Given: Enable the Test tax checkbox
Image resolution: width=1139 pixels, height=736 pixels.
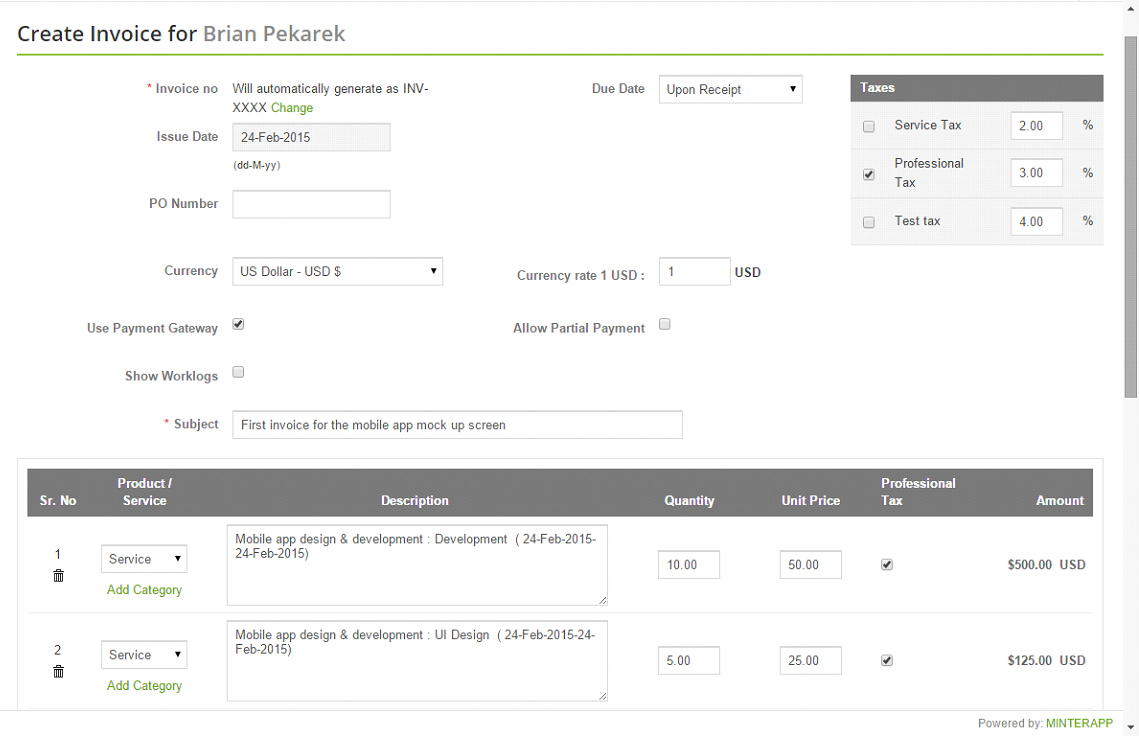Looking at the screenshot, I should [x=869, y=222].
